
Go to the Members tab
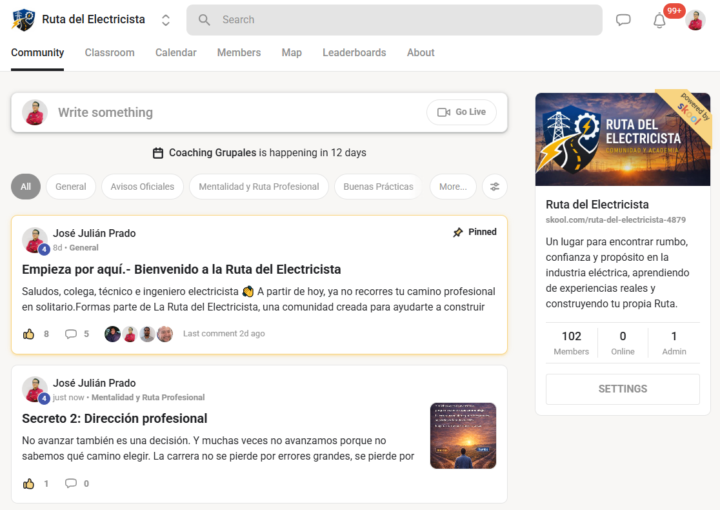pos(239,52)
